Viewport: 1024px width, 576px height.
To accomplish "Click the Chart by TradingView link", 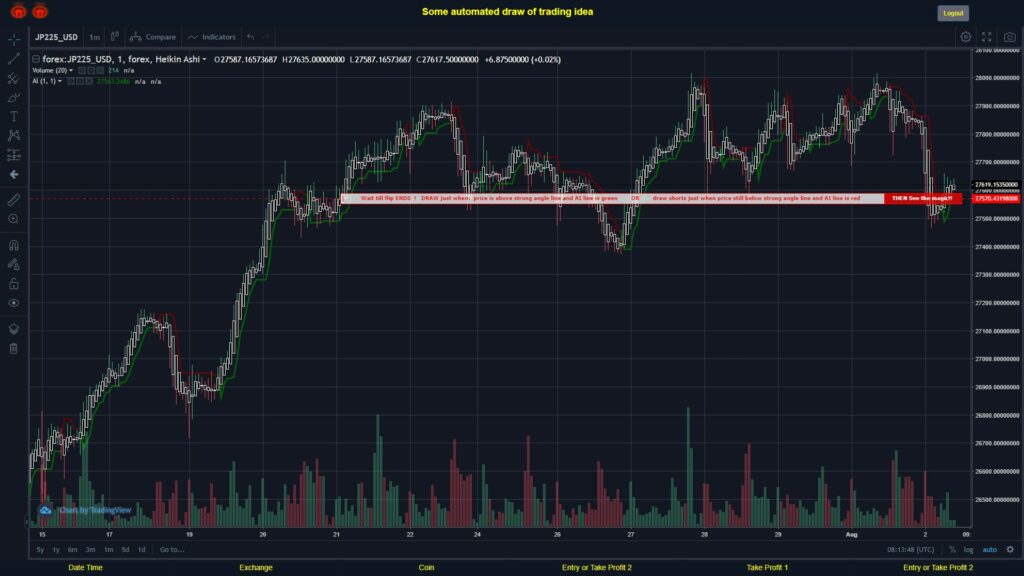I will [86, 510].
